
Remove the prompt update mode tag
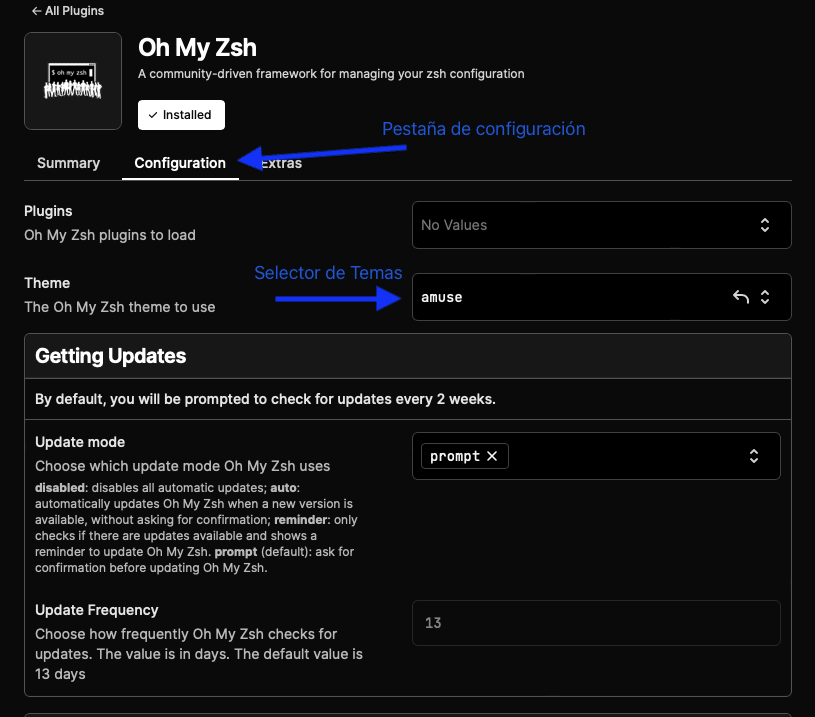[492, 456]
